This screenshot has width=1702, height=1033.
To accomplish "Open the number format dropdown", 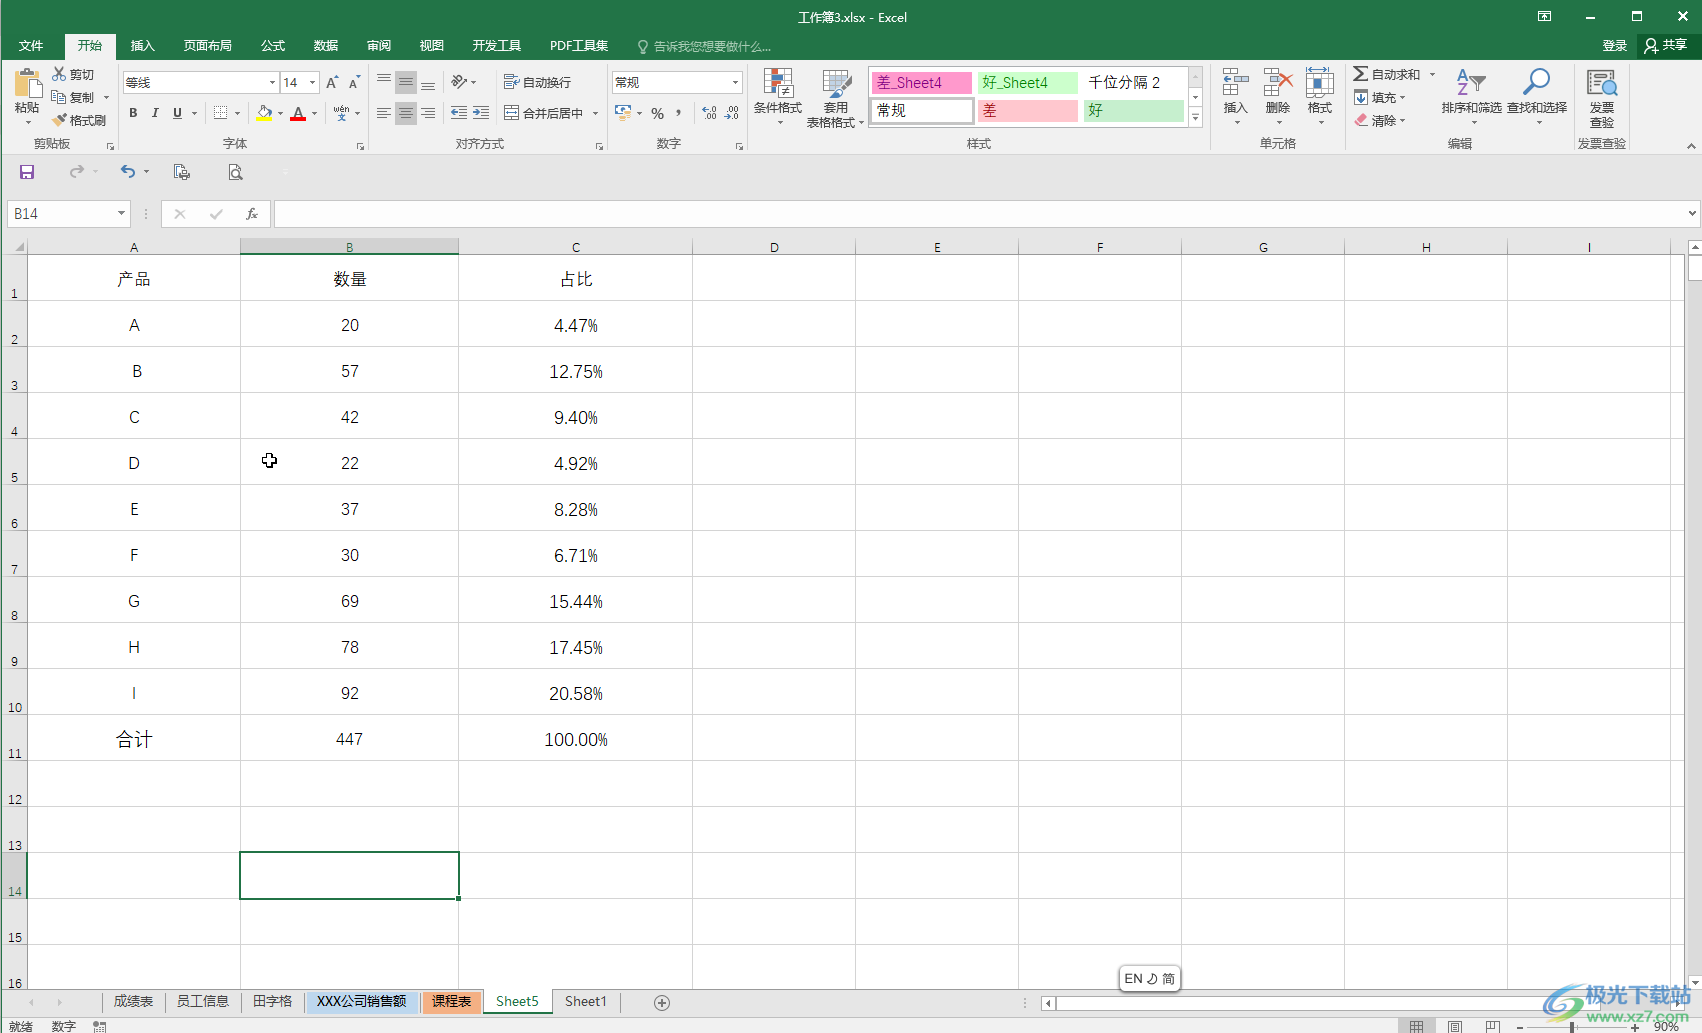I will coord(735,83).
